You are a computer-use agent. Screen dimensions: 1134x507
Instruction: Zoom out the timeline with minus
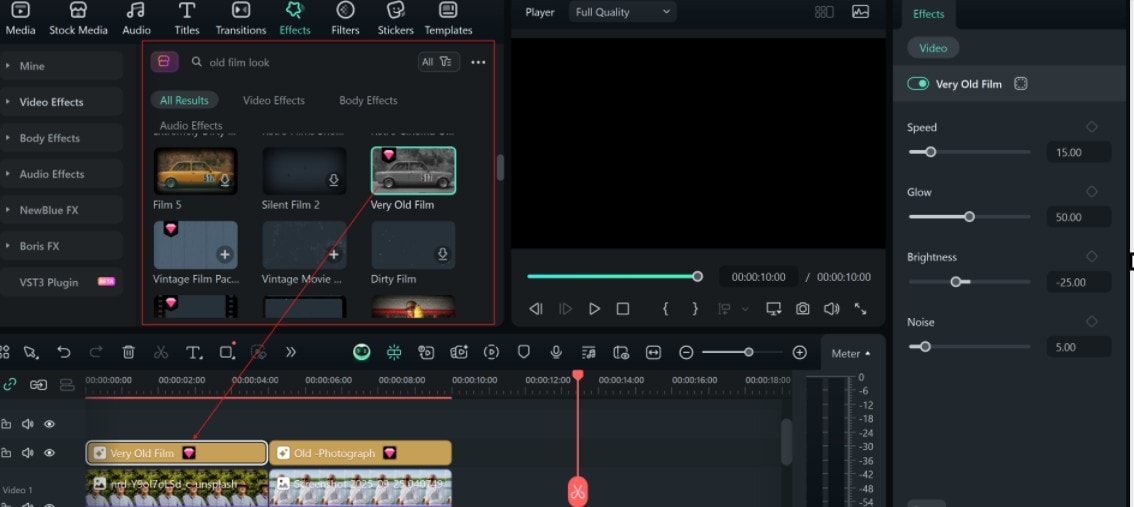tap(686, 352)
